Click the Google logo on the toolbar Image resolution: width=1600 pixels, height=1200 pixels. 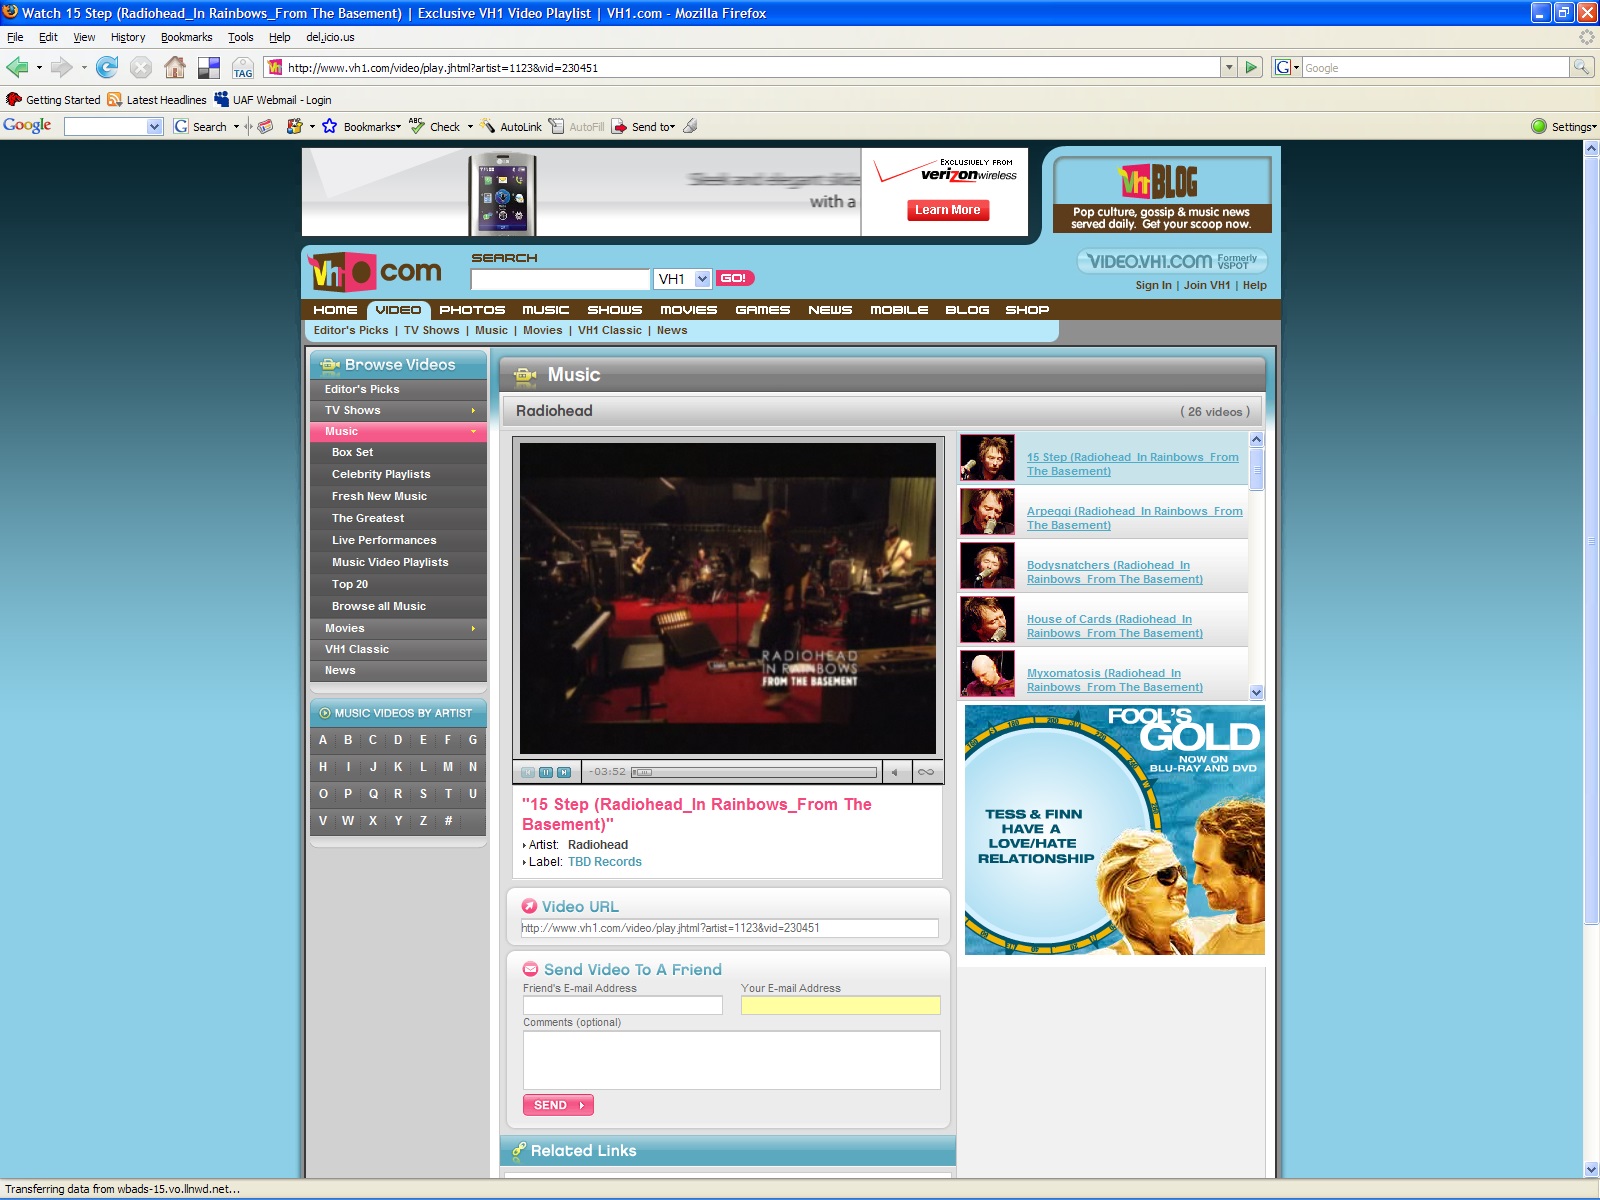[x=27, y=125]
